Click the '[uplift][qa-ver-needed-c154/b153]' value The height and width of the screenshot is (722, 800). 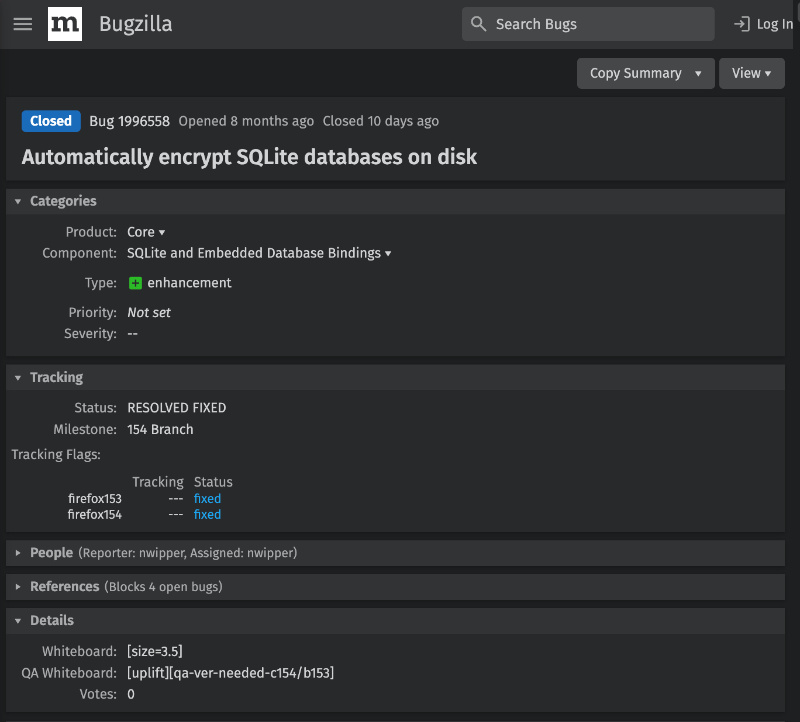pyautogui.click(x=231, y=673)
